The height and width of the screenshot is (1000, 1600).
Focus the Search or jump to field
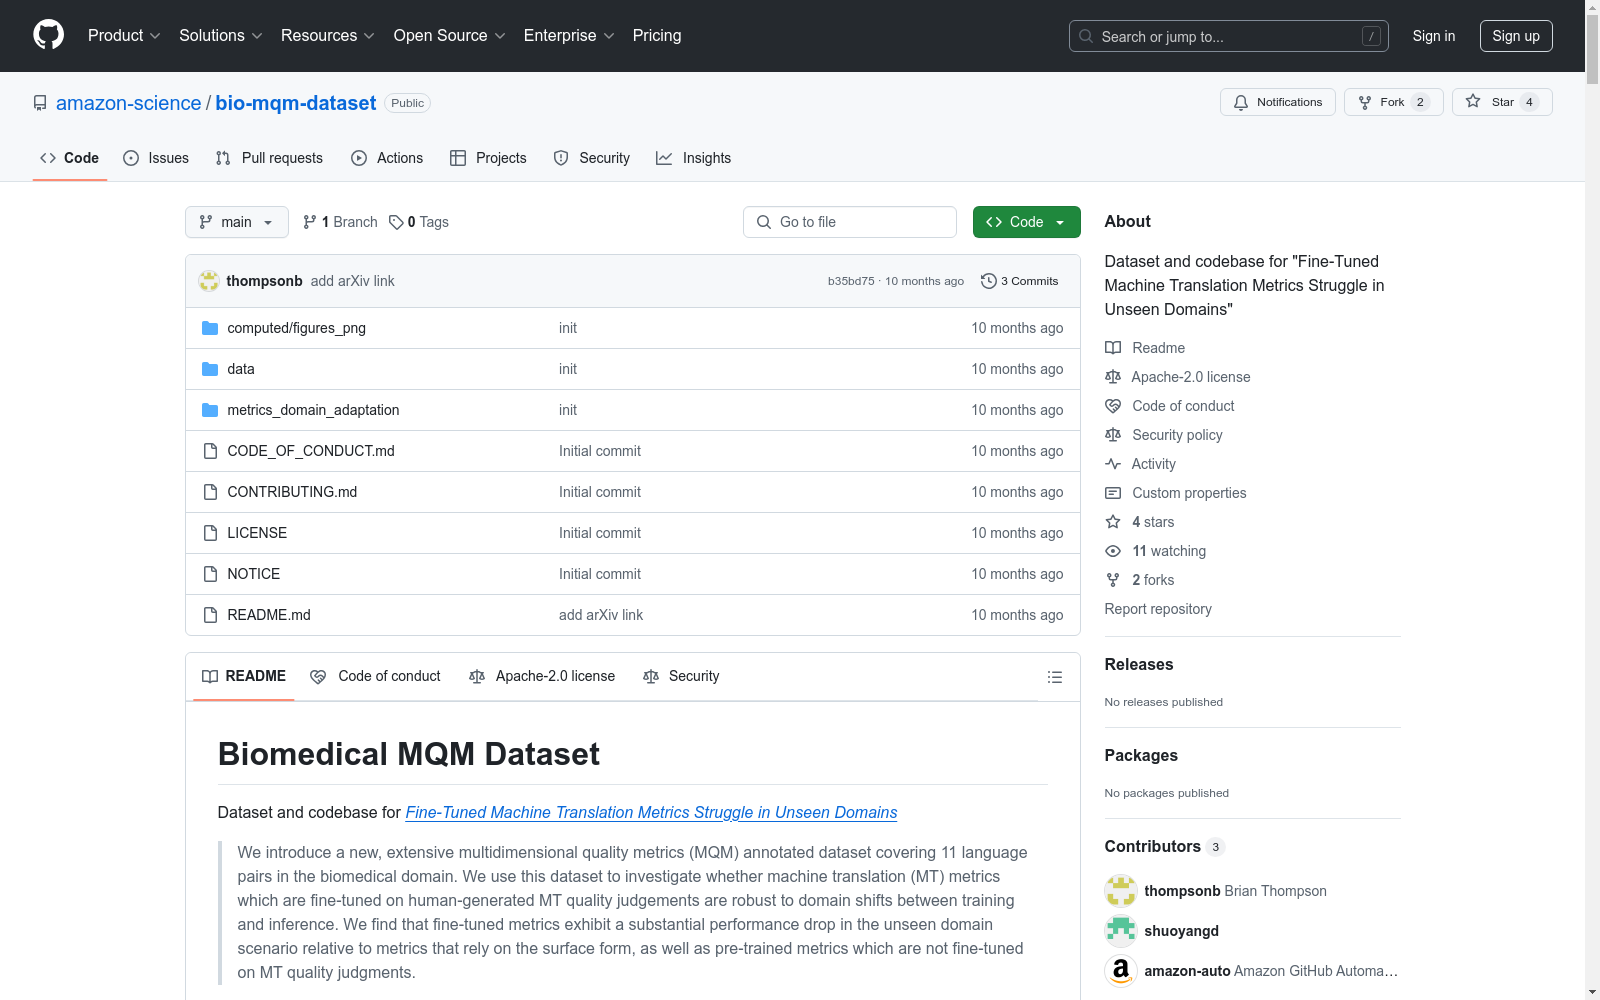1229,36
